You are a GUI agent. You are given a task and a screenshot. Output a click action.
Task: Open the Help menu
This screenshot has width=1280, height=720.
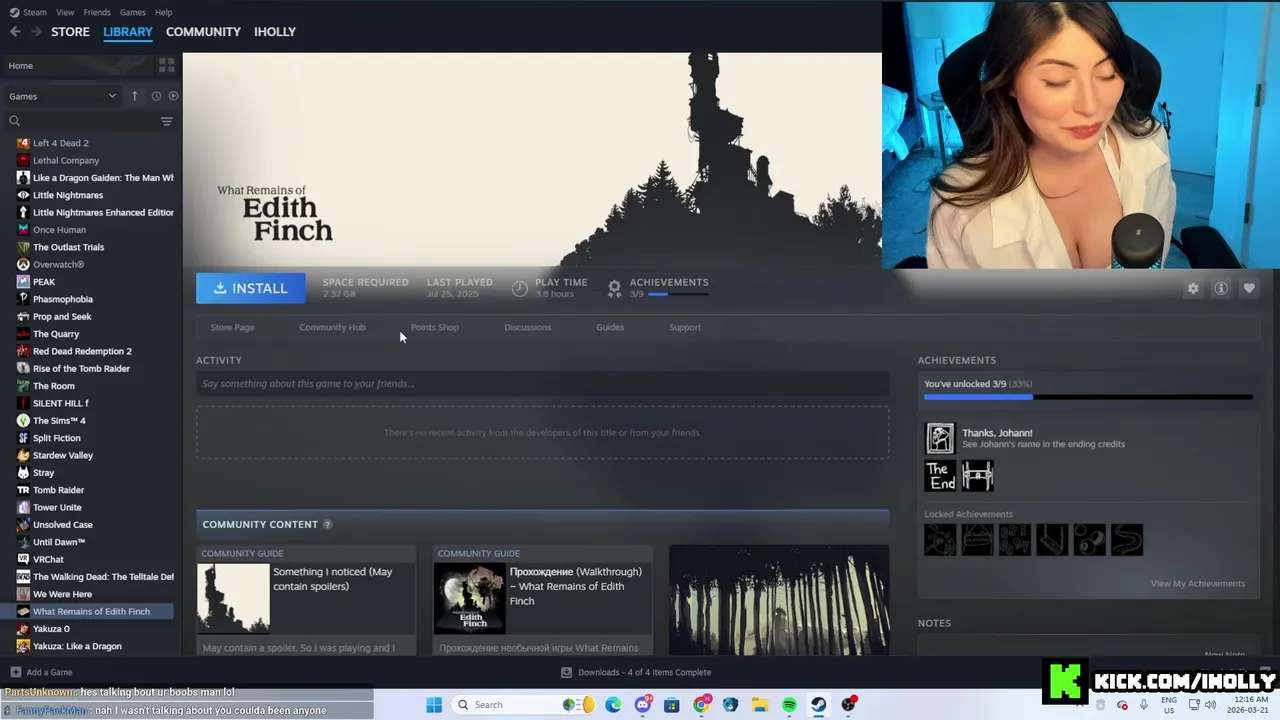click(x=164, y=12)
